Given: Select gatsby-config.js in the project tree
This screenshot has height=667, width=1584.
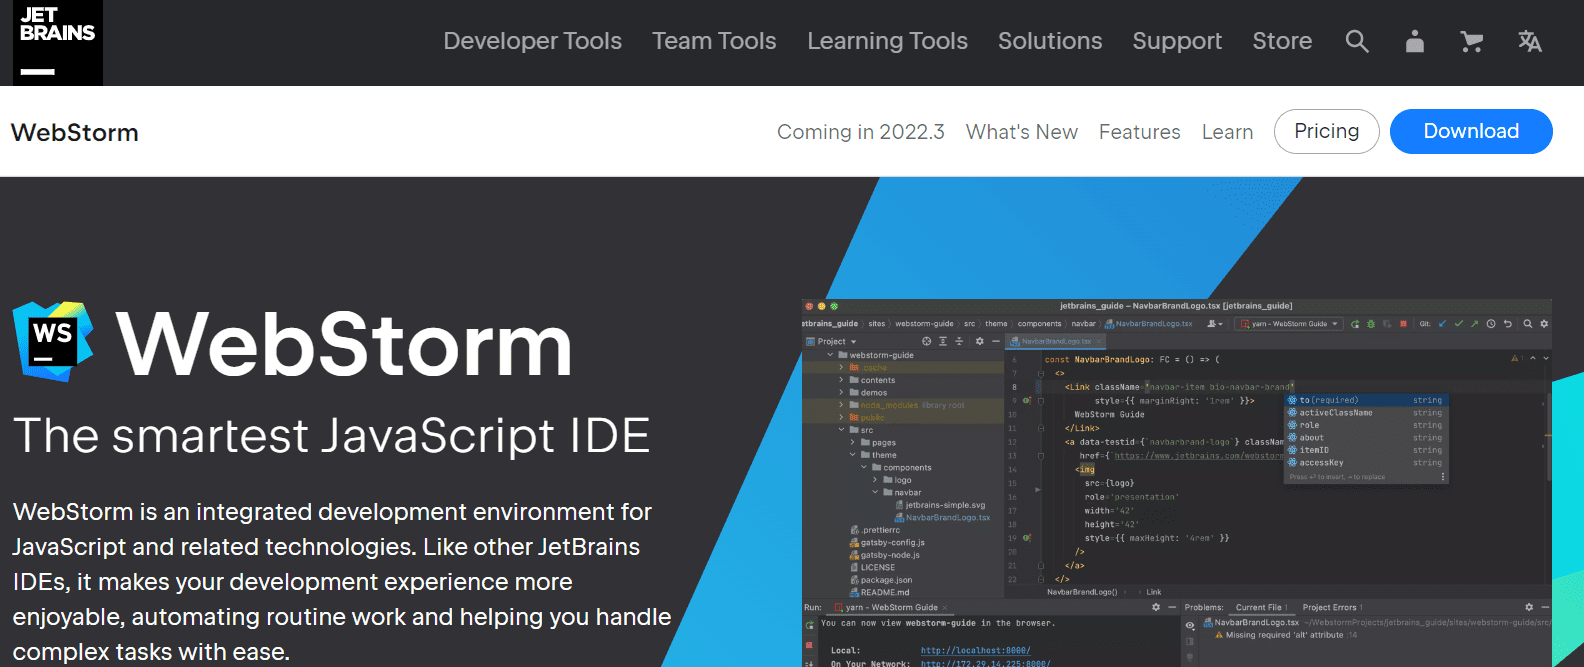Looking at the screenshot, I should click(887, 542).
